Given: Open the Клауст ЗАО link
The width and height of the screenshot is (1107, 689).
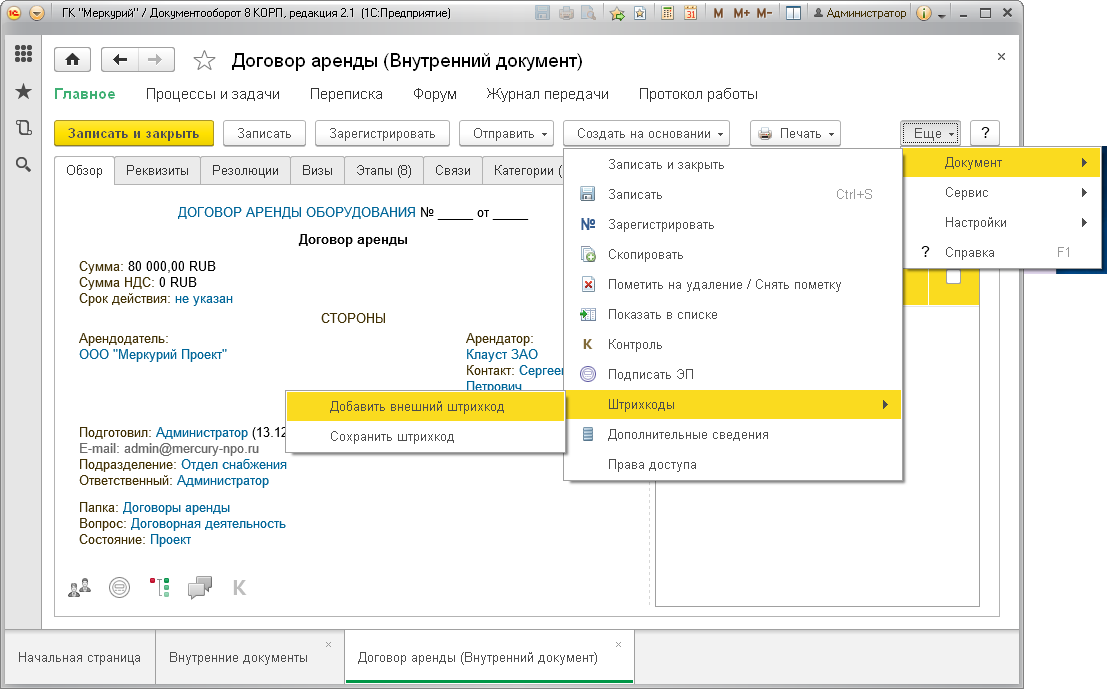Looking at the screenshot, I should pos(502,354).
